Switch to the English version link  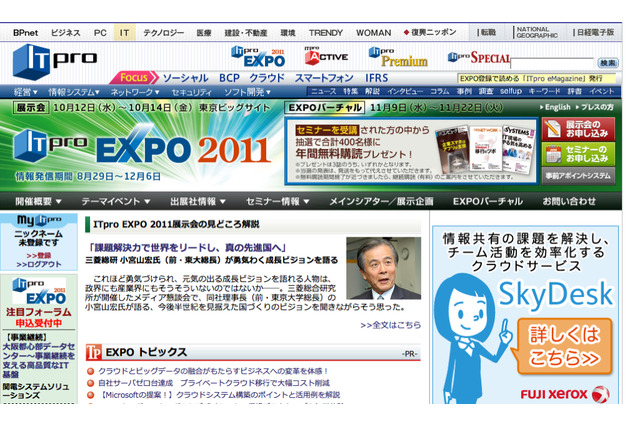coord(555,107)
